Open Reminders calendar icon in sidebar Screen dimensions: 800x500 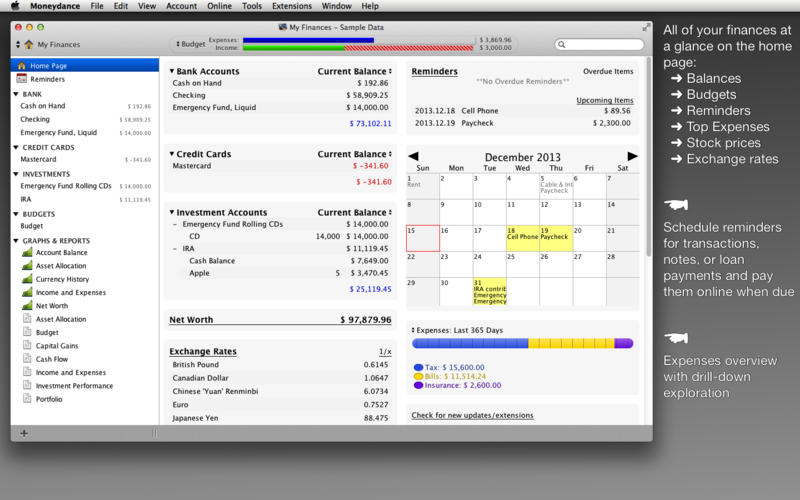21,79
